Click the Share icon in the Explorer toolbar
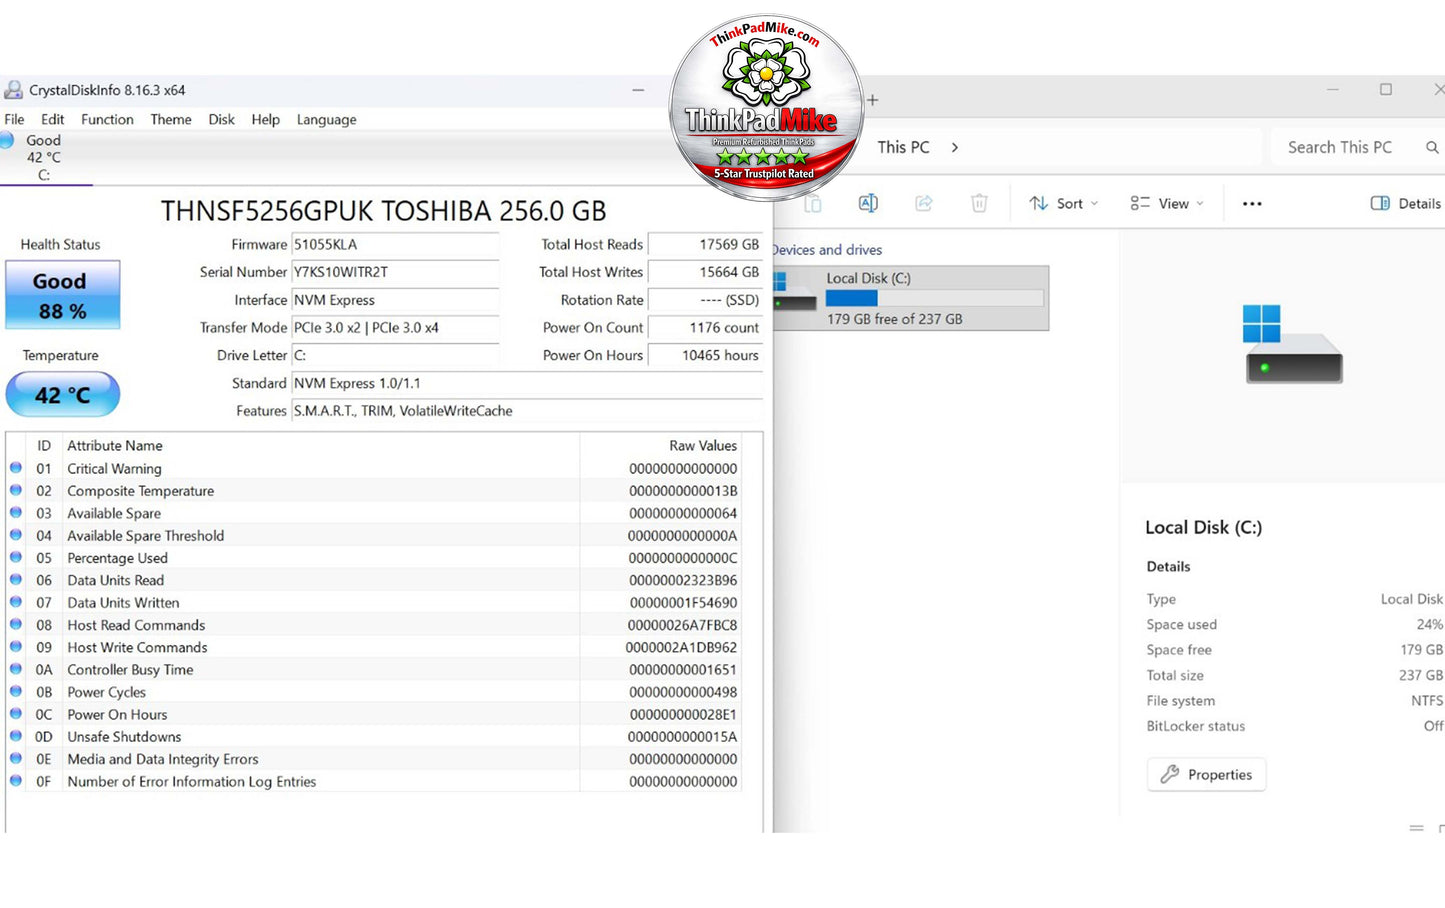Viewport: 1445px width, 908px height. click(924, 203)
